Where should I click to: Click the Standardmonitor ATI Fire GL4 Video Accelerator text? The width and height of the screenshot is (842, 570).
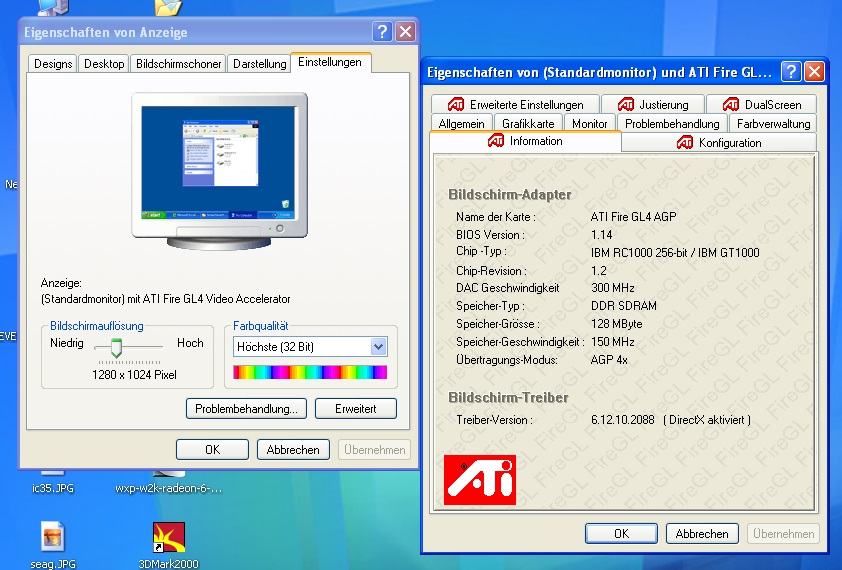tap(165, 299)
